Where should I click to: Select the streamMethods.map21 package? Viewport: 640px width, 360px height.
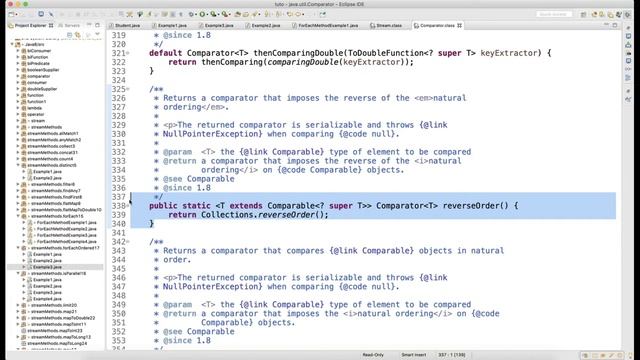tap(53, 311)
